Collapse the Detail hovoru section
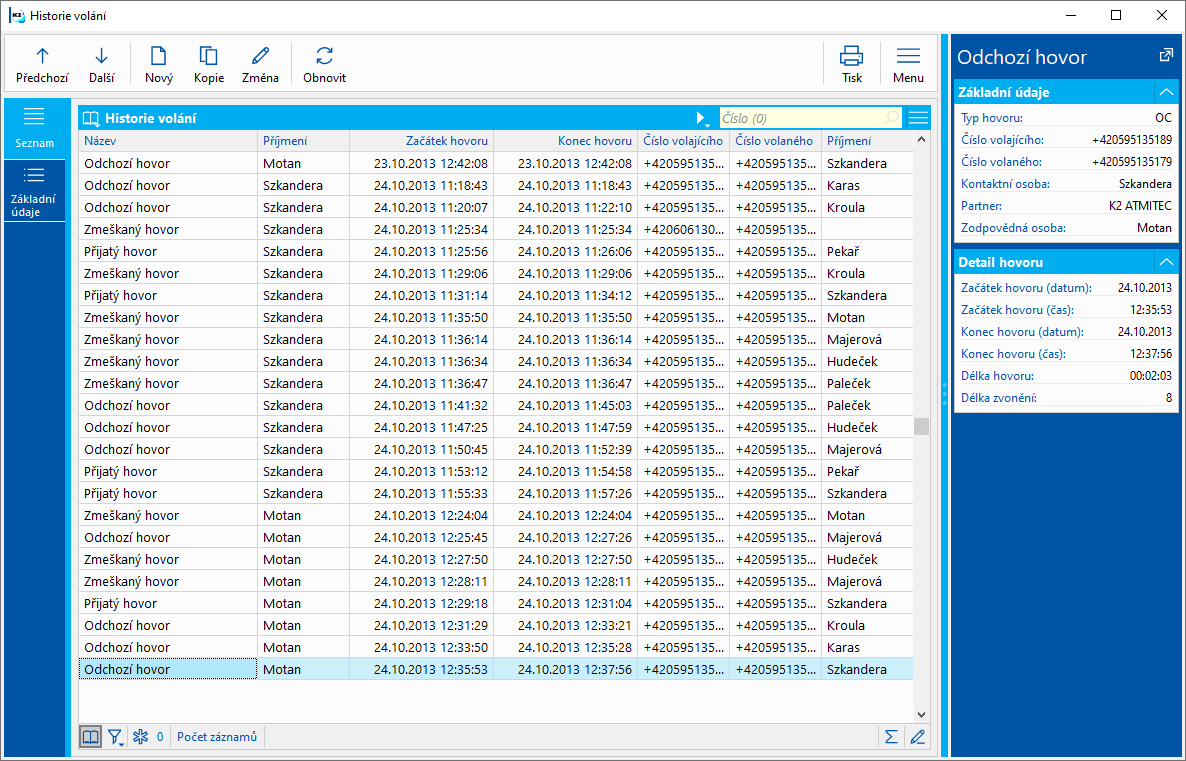1186x761 pixels. [x=1165, y=262]
